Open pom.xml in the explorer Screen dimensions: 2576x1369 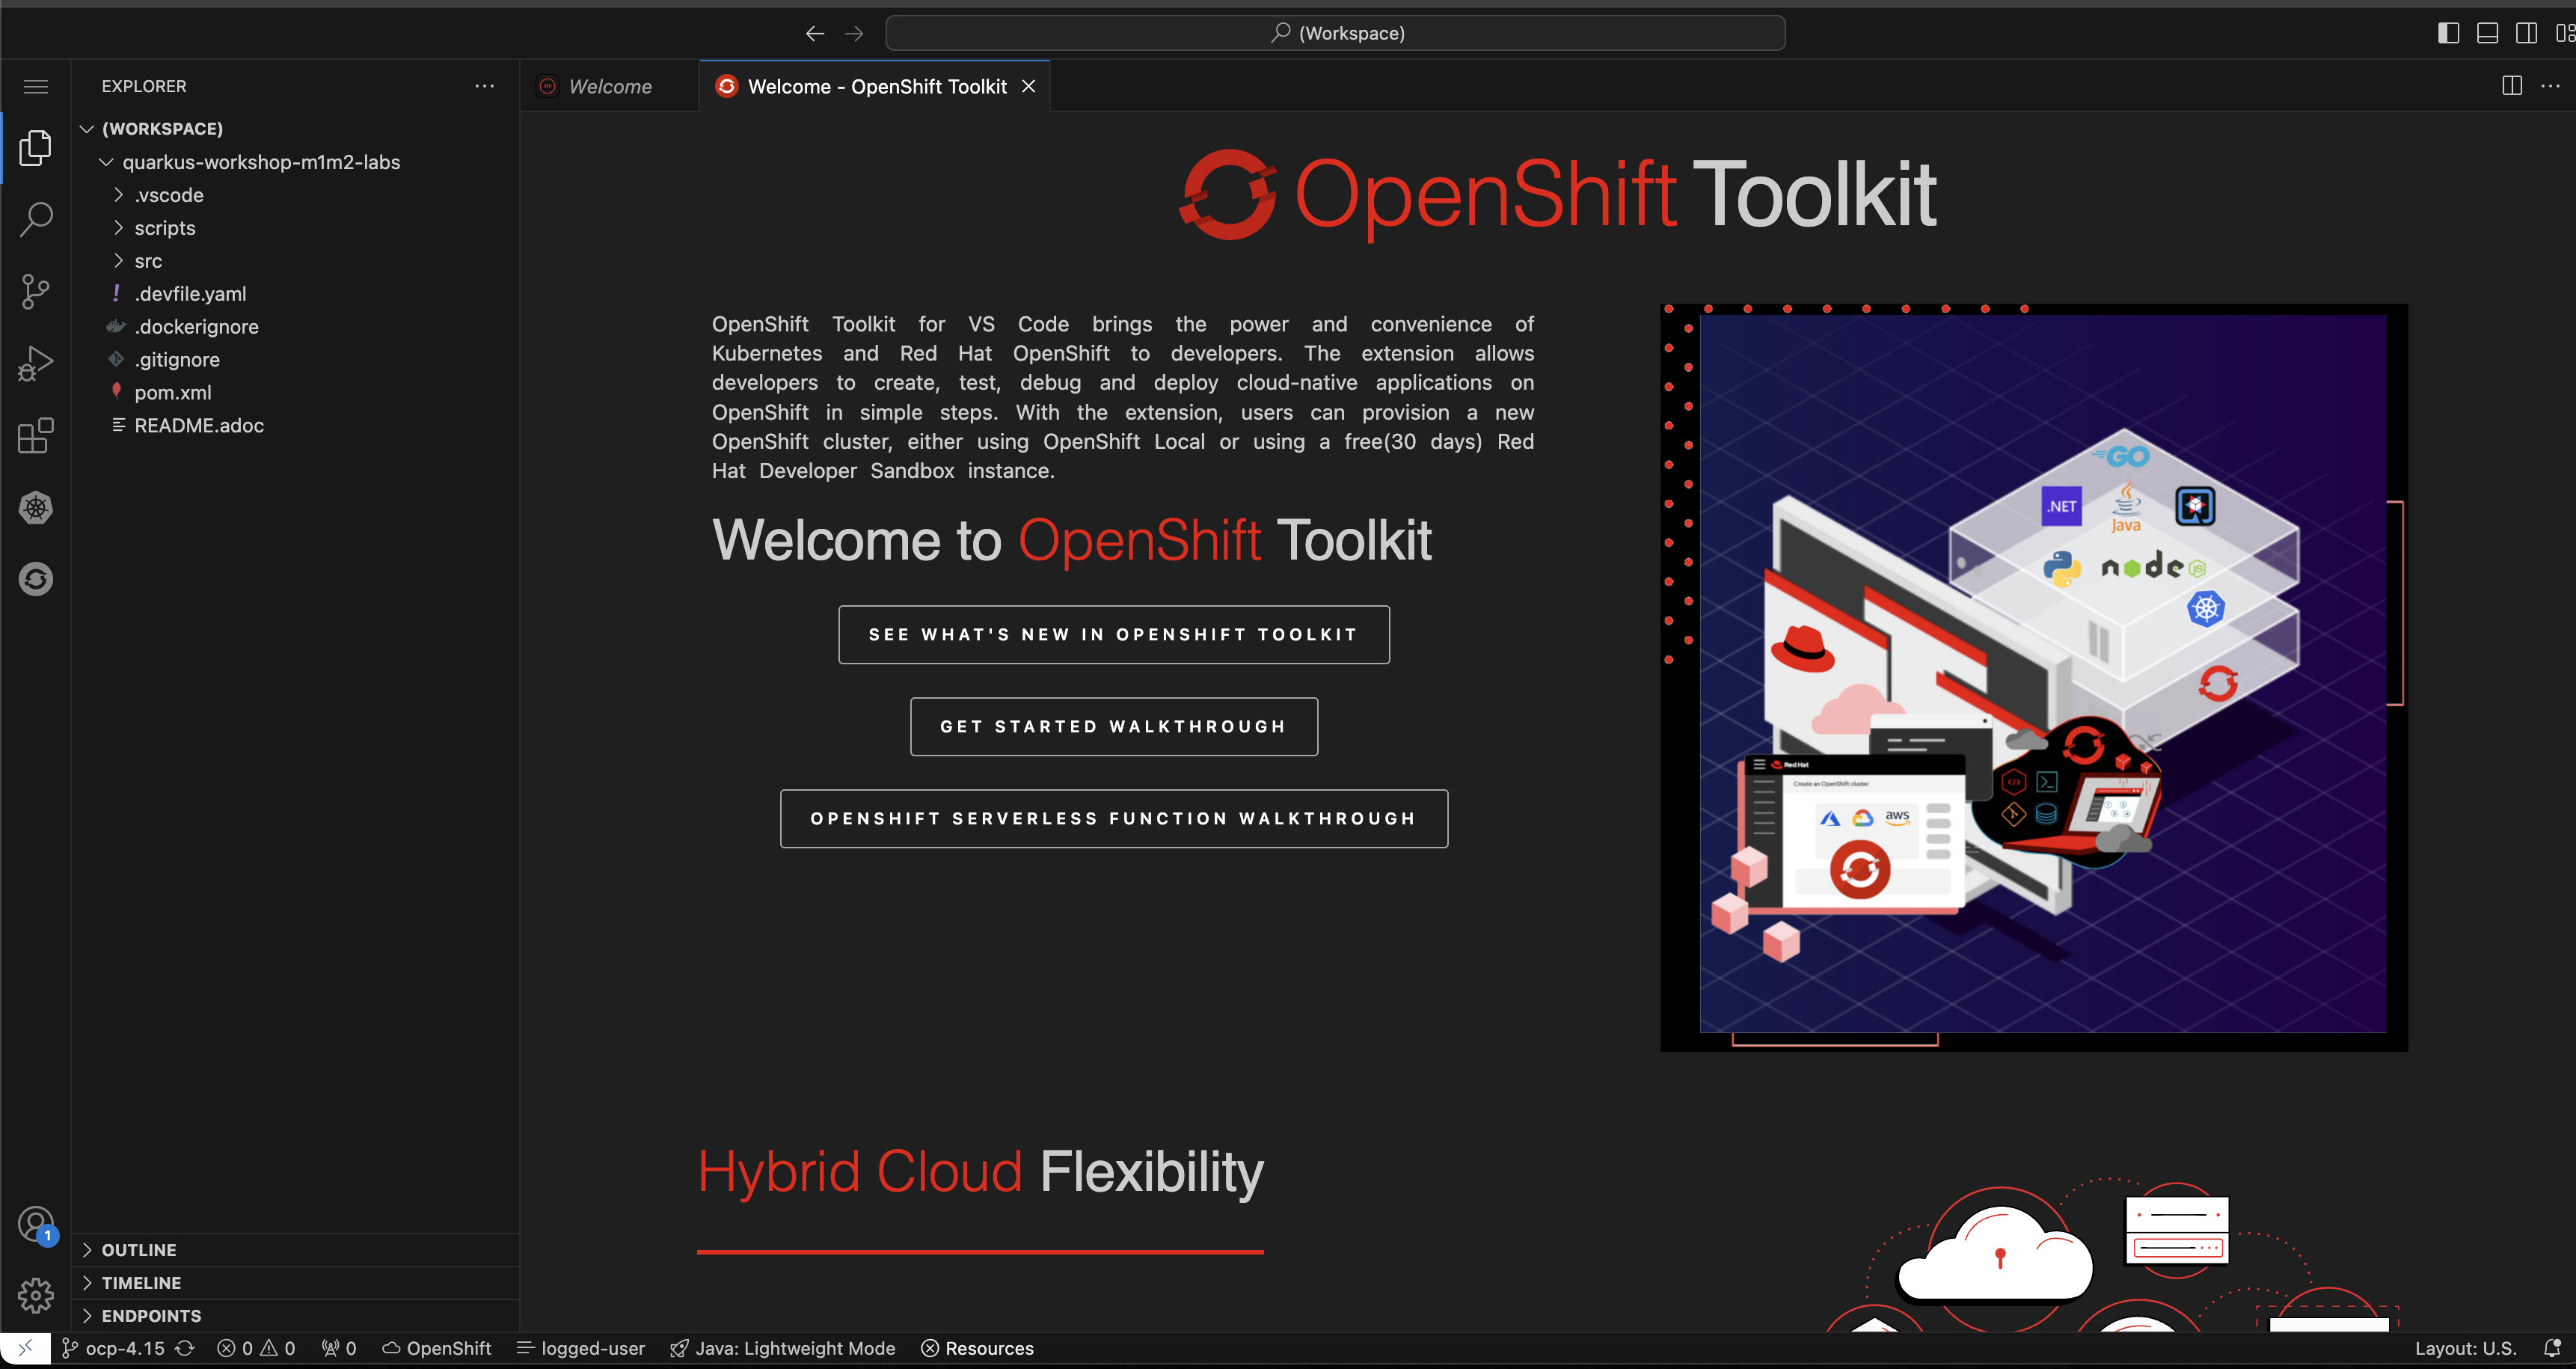(173, 393)
